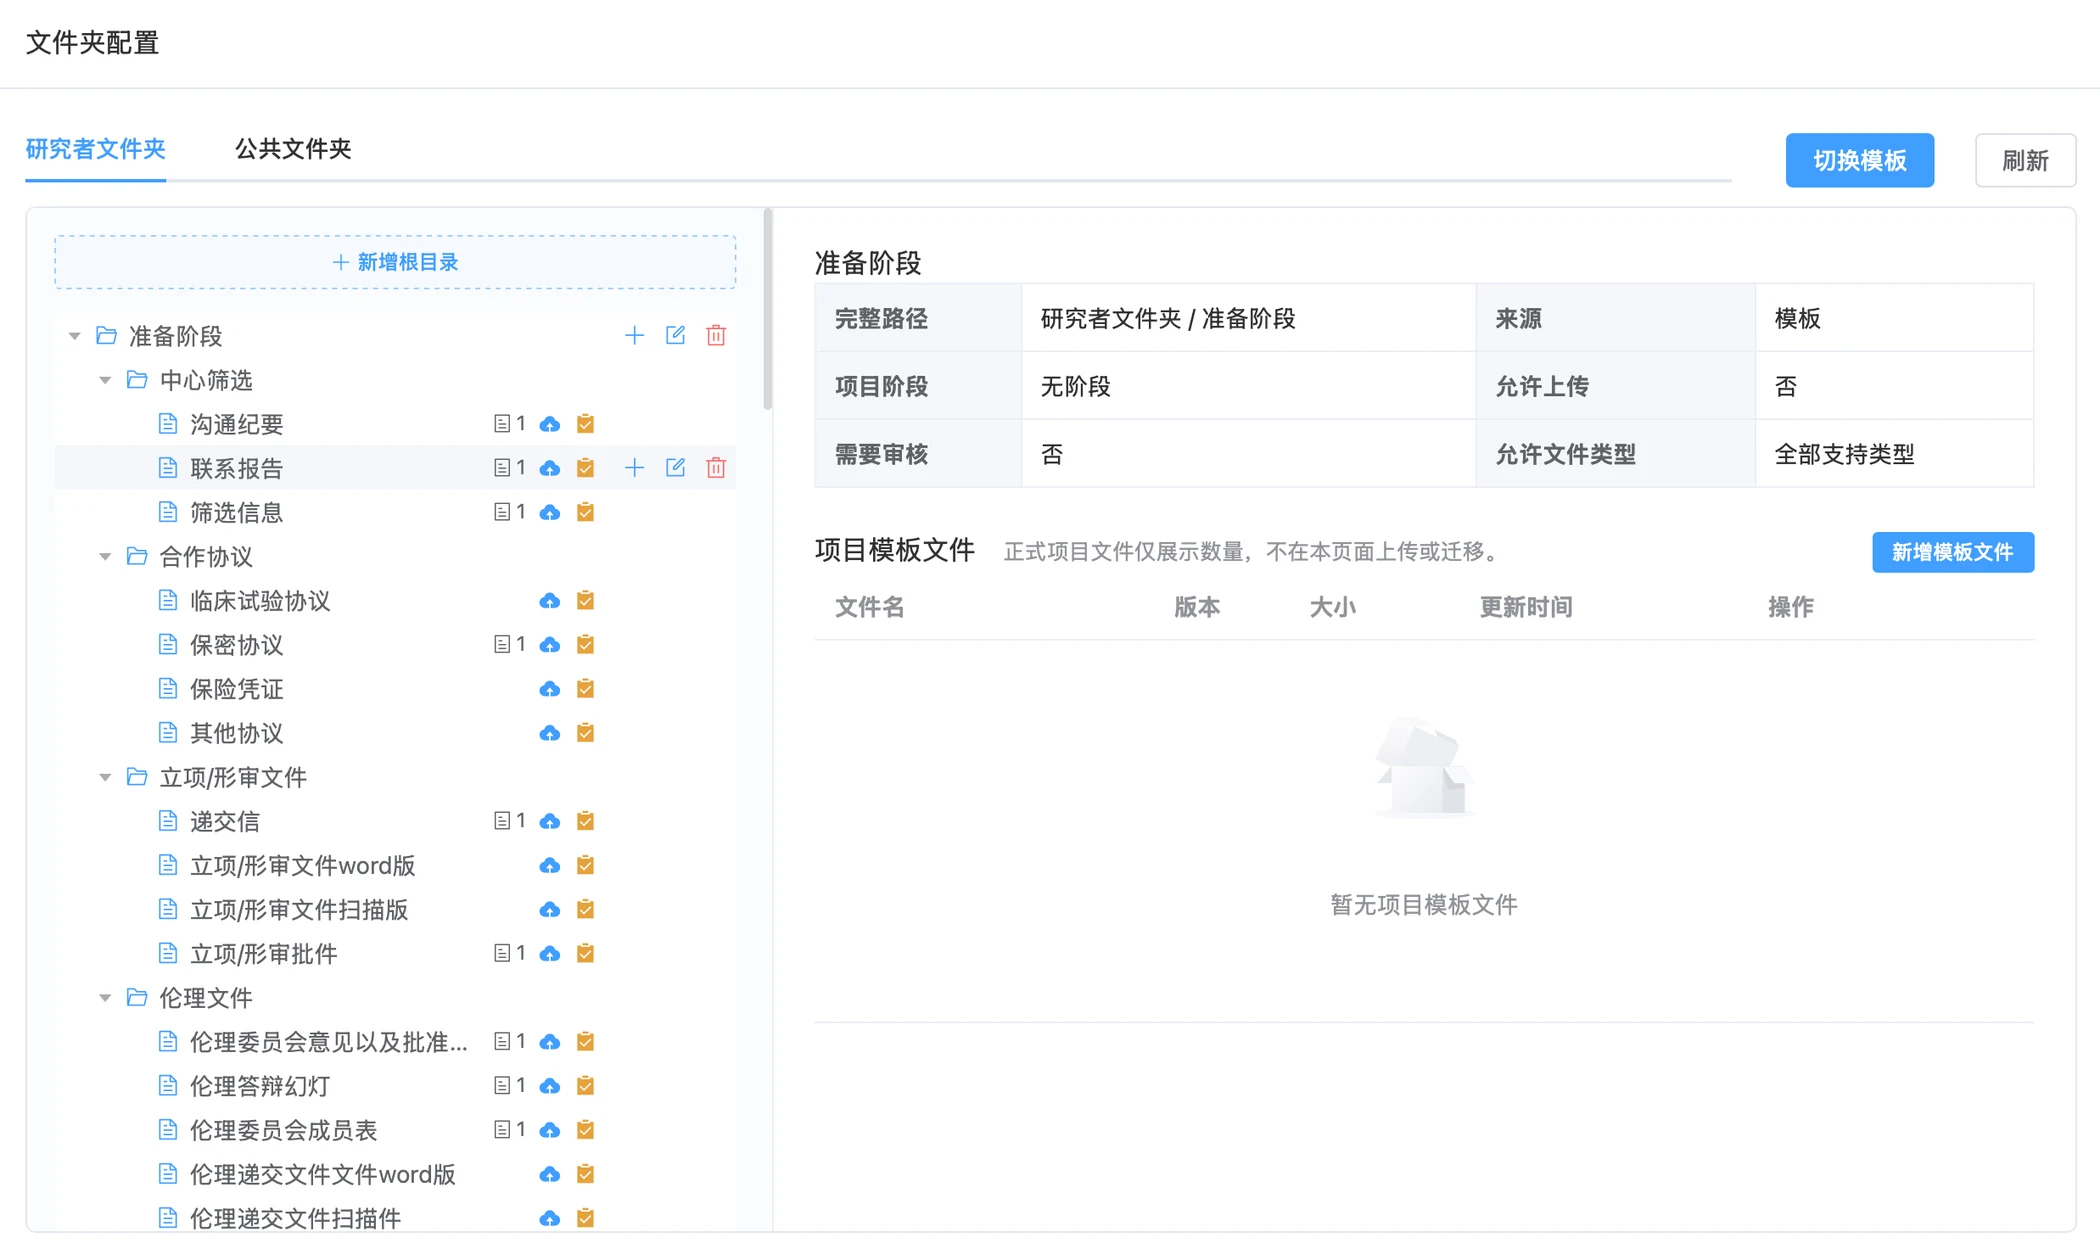Collapse the 合作协议 folder

(x=105, y=556)
